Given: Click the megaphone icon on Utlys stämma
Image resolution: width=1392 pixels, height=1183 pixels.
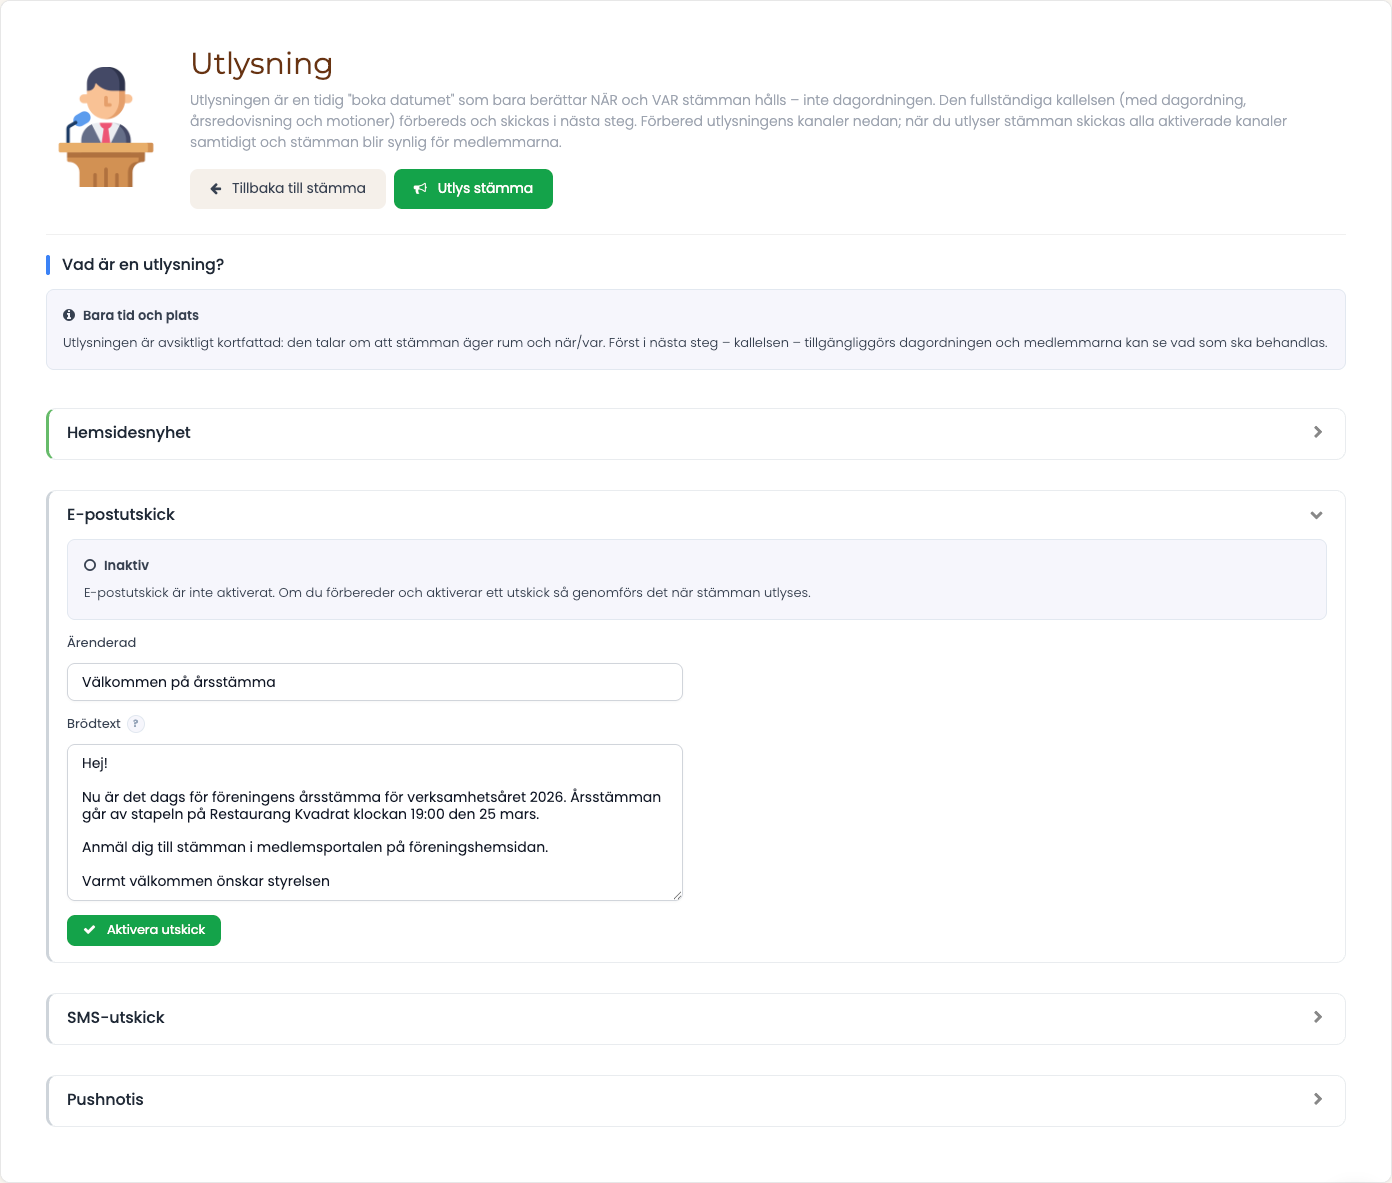Looking at the screenshot, I should click(421, 189).
